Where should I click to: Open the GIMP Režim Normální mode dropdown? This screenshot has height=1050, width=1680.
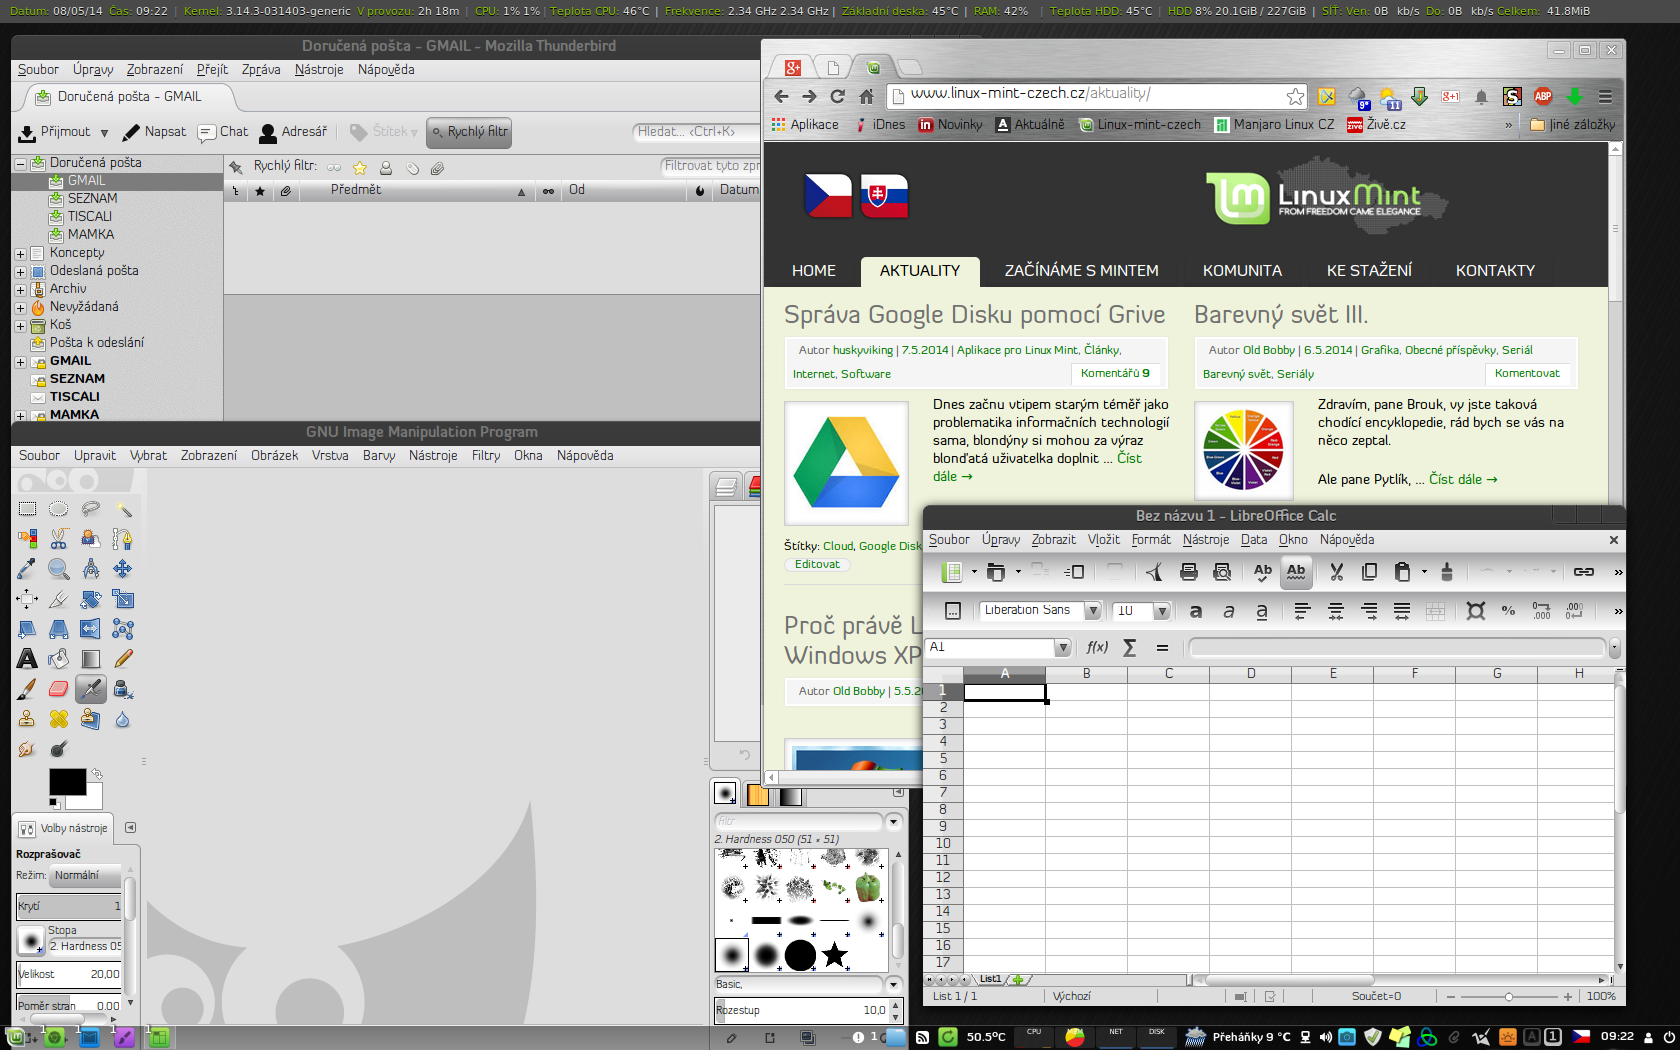coord(85,875)
